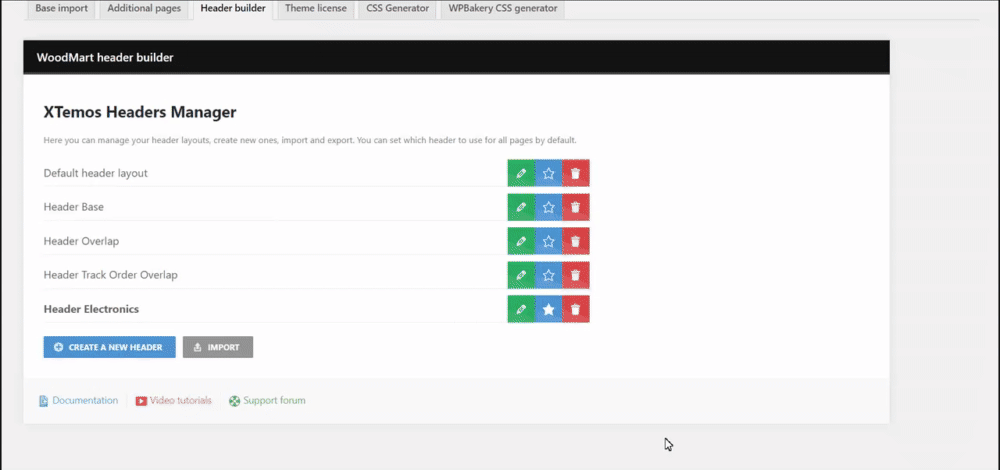Delete Header Overlap with trash icon
This screenshot has height=470, width=1000.
click(x=576, y=241)
